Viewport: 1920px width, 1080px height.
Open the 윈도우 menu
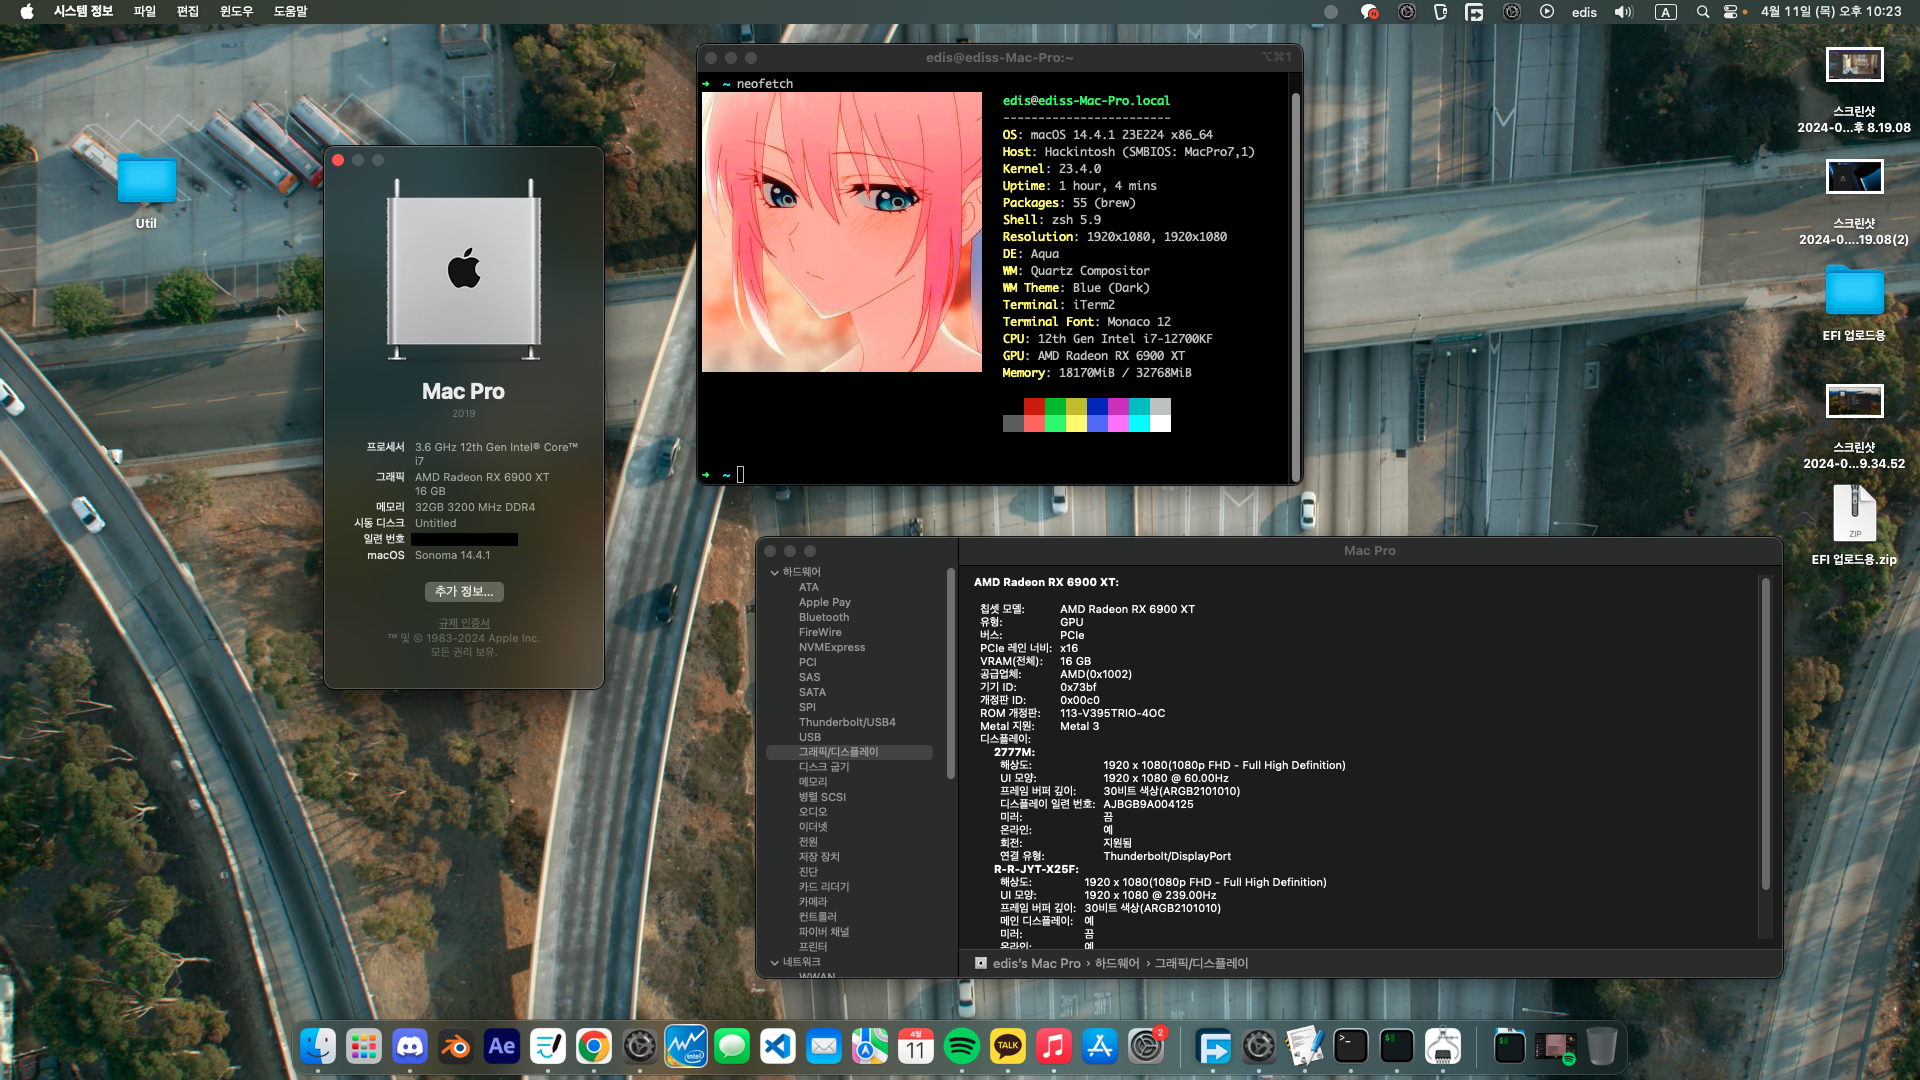(x=236, y=12)
